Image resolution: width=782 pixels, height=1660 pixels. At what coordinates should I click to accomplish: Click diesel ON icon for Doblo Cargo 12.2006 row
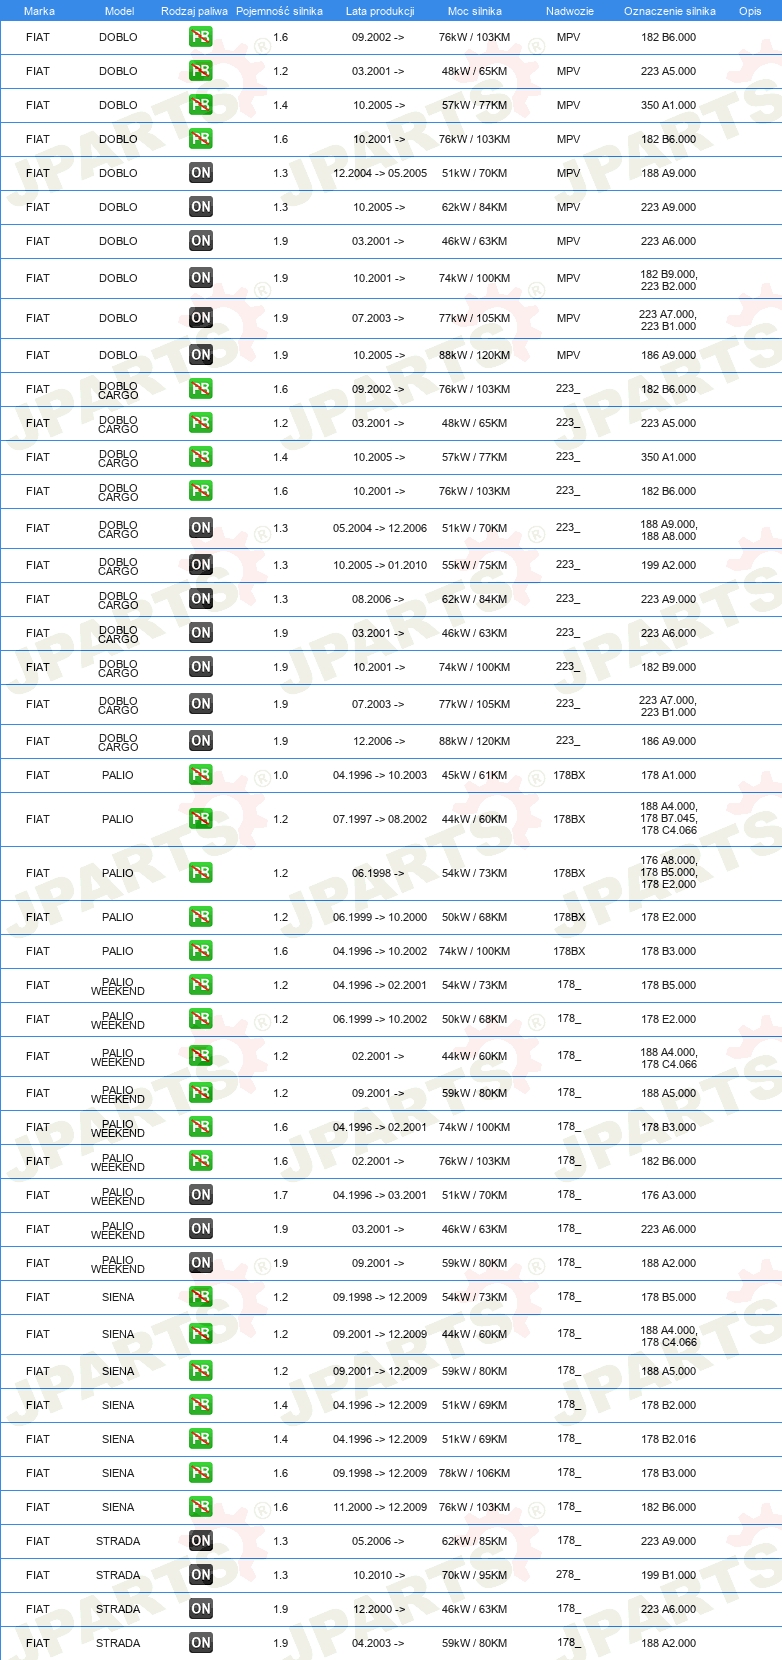201,741
